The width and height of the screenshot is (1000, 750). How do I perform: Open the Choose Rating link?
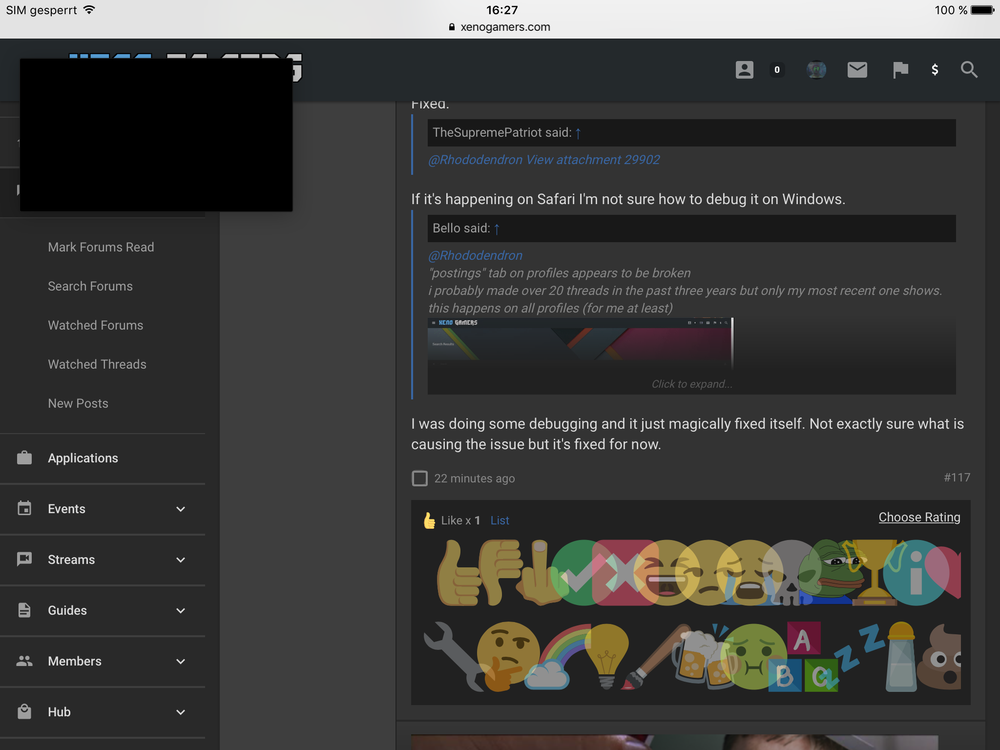coord(919,517)
